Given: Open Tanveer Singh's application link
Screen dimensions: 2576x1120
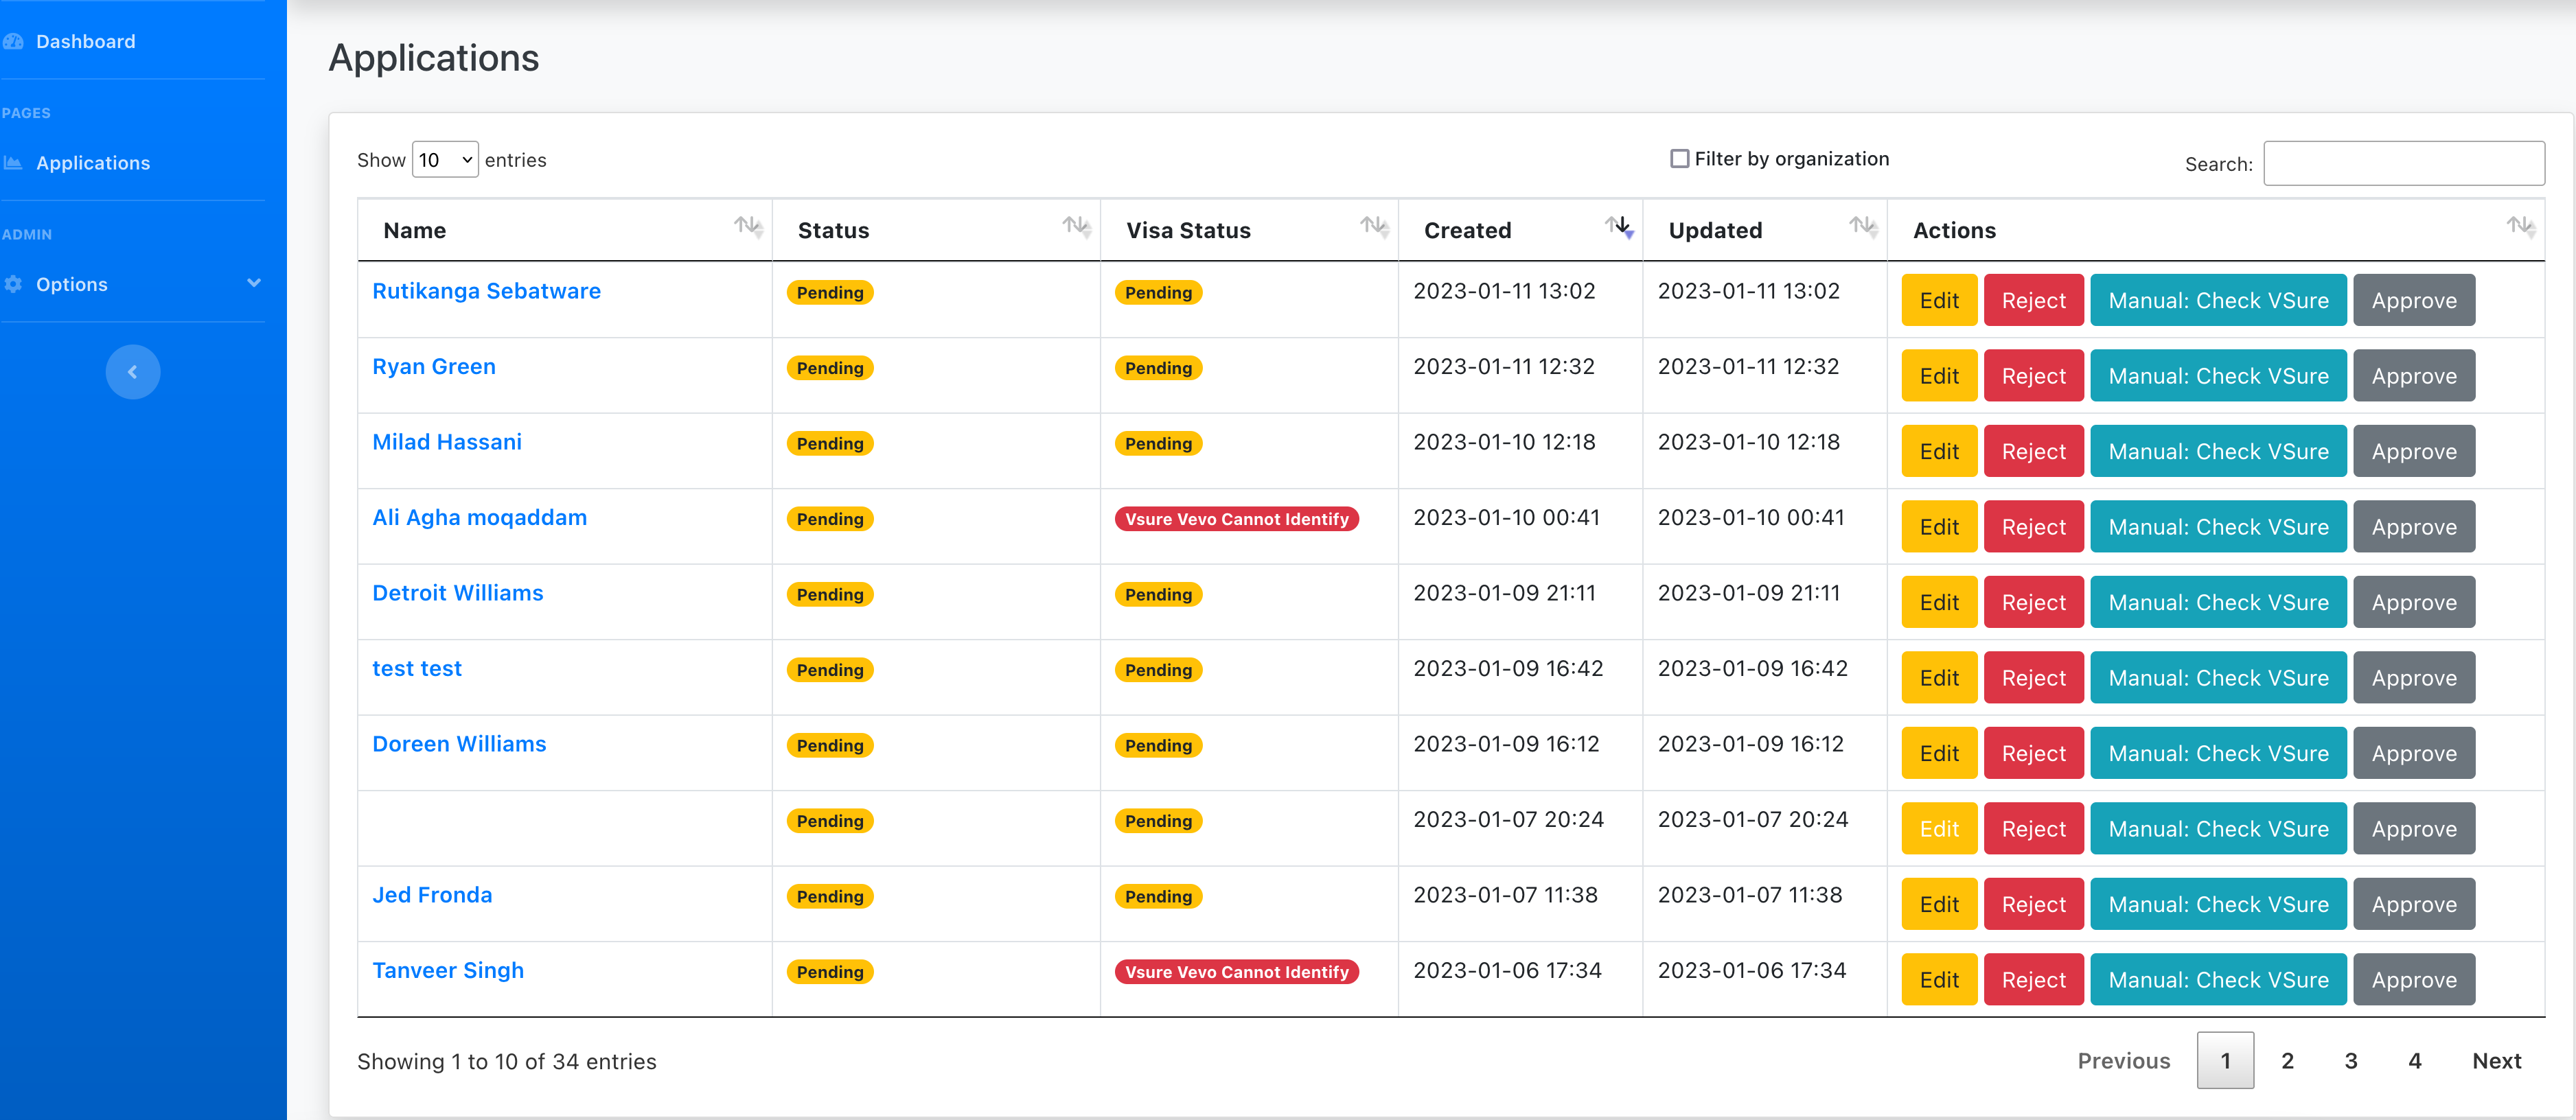Looking at the screenshot, I should click(448, 970).
